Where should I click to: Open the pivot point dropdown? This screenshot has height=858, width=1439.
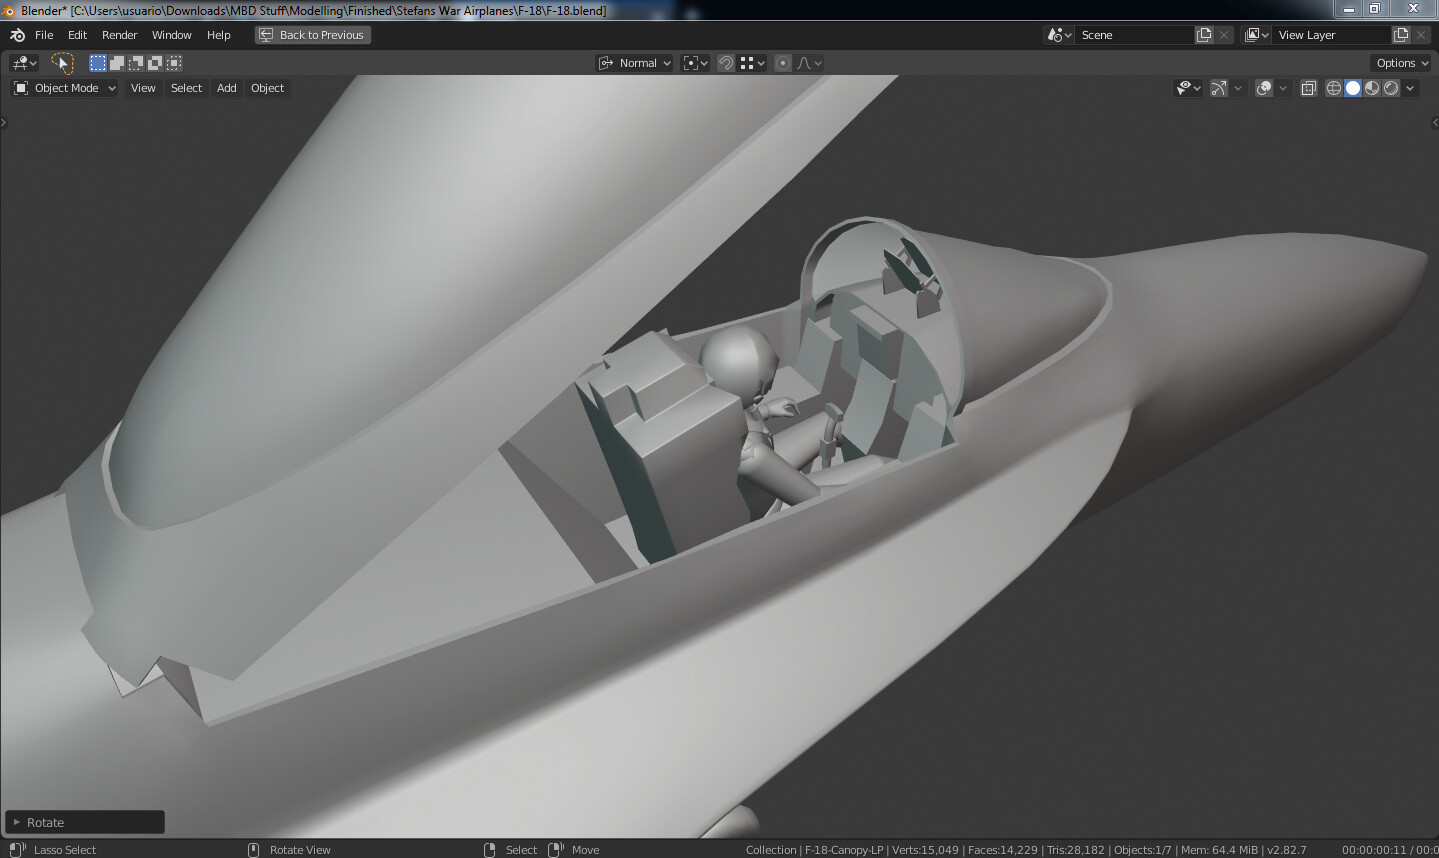tap(695, 63)
